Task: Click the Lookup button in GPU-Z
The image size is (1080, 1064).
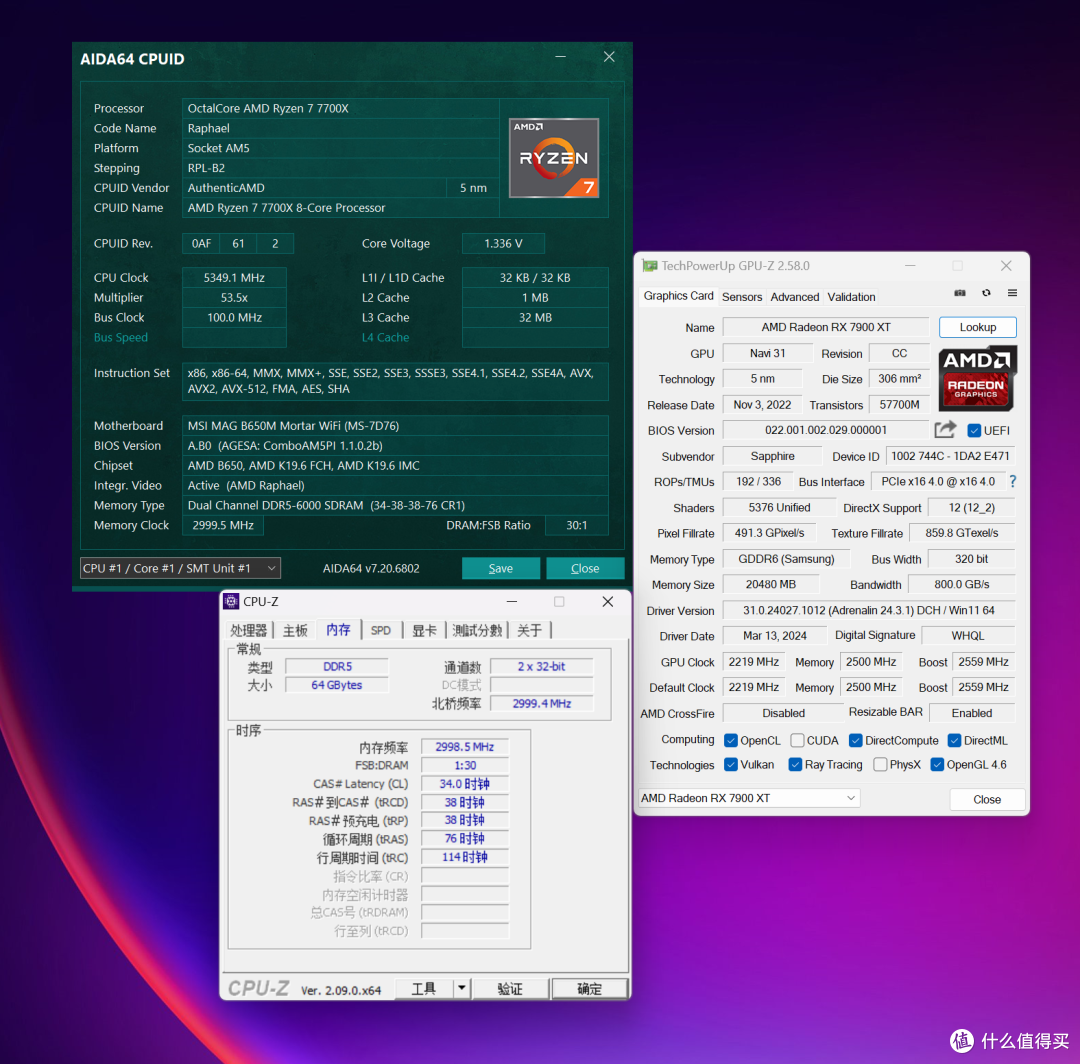Action: 977,327
